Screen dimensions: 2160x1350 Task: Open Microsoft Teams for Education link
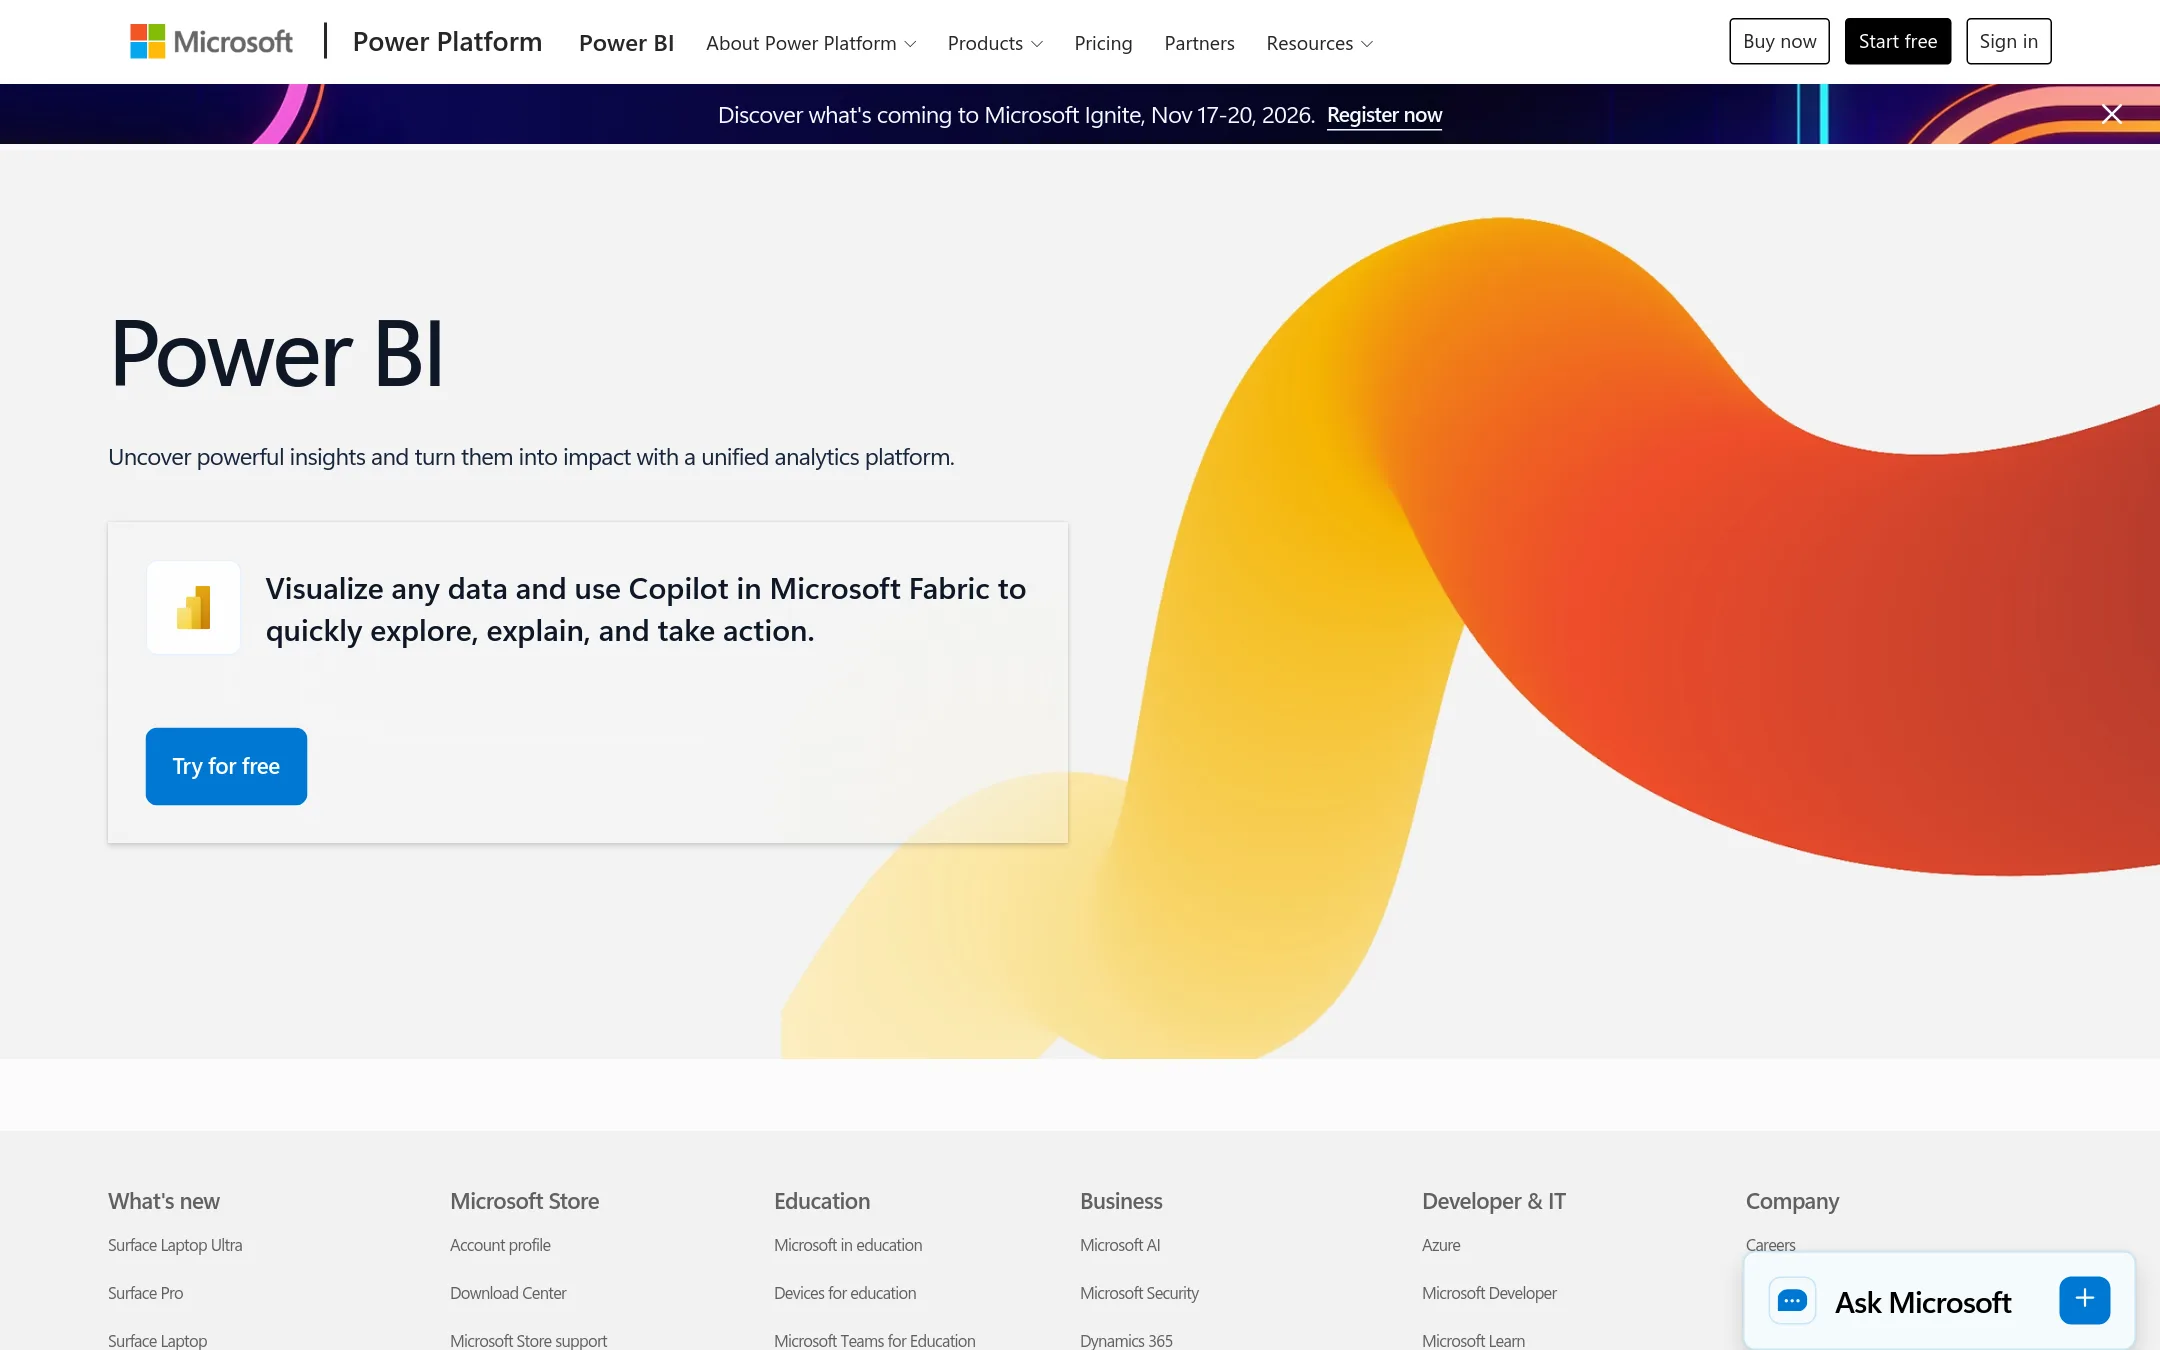(x=874, y=1340)
